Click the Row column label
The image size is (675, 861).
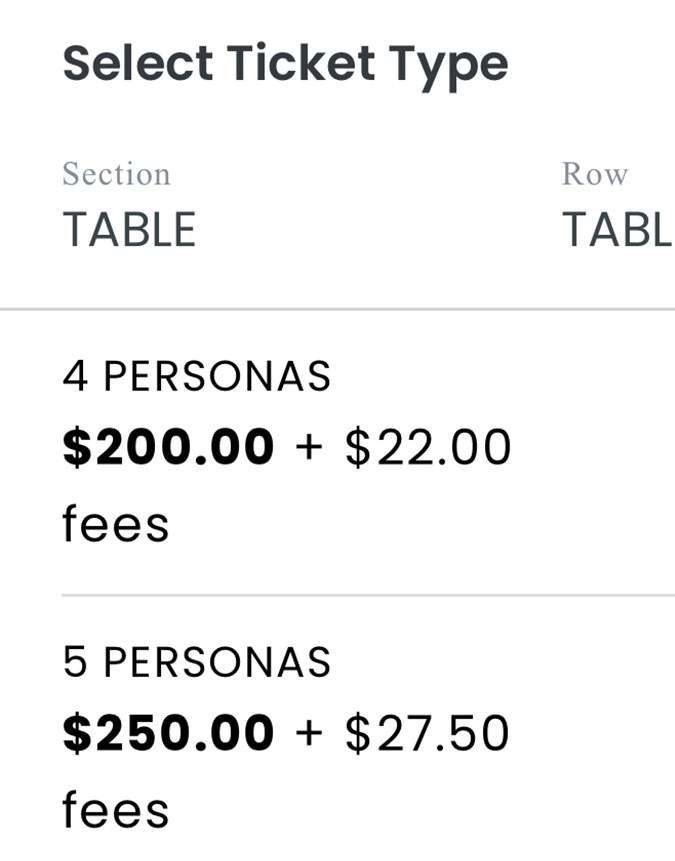pyautogui.click(x=595, y=174)
